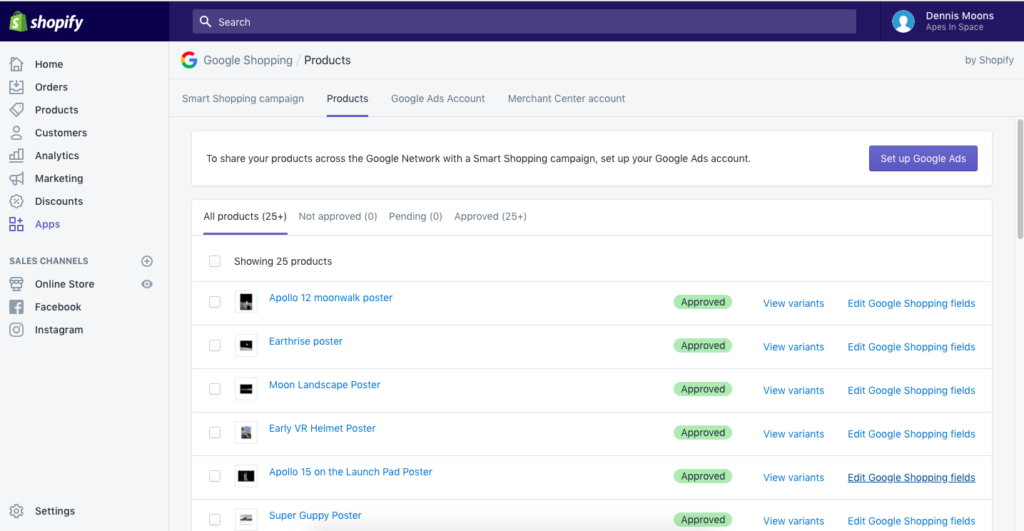
Task: Click the page vertical scrollbar
Action: [x=1019, y=179]
